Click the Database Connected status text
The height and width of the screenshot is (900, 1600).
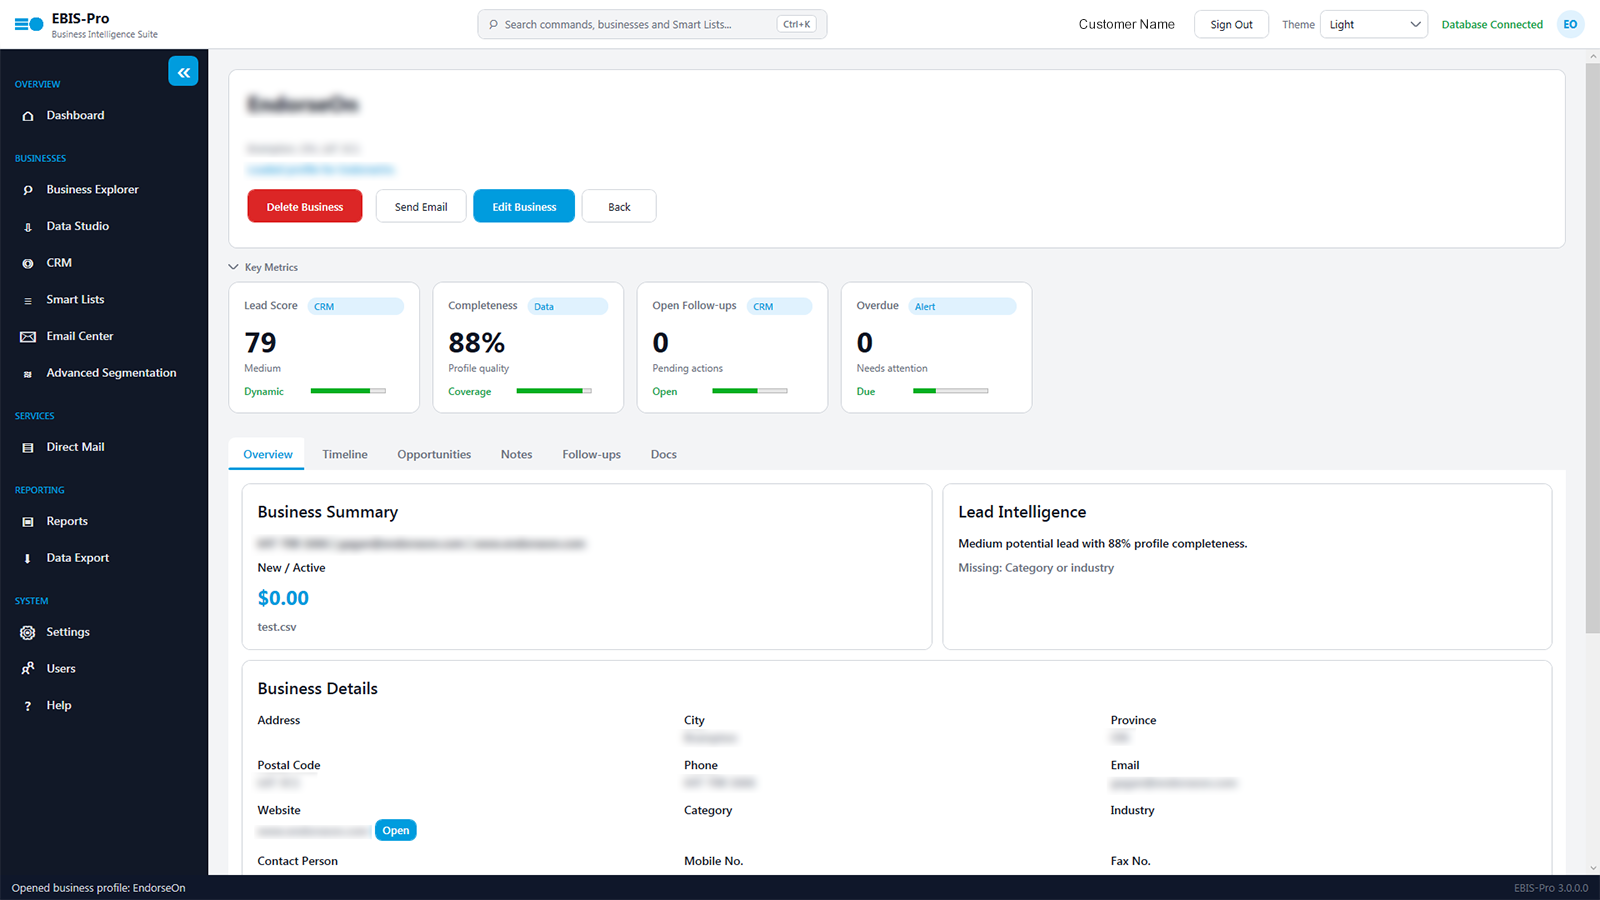[1492, 24]
